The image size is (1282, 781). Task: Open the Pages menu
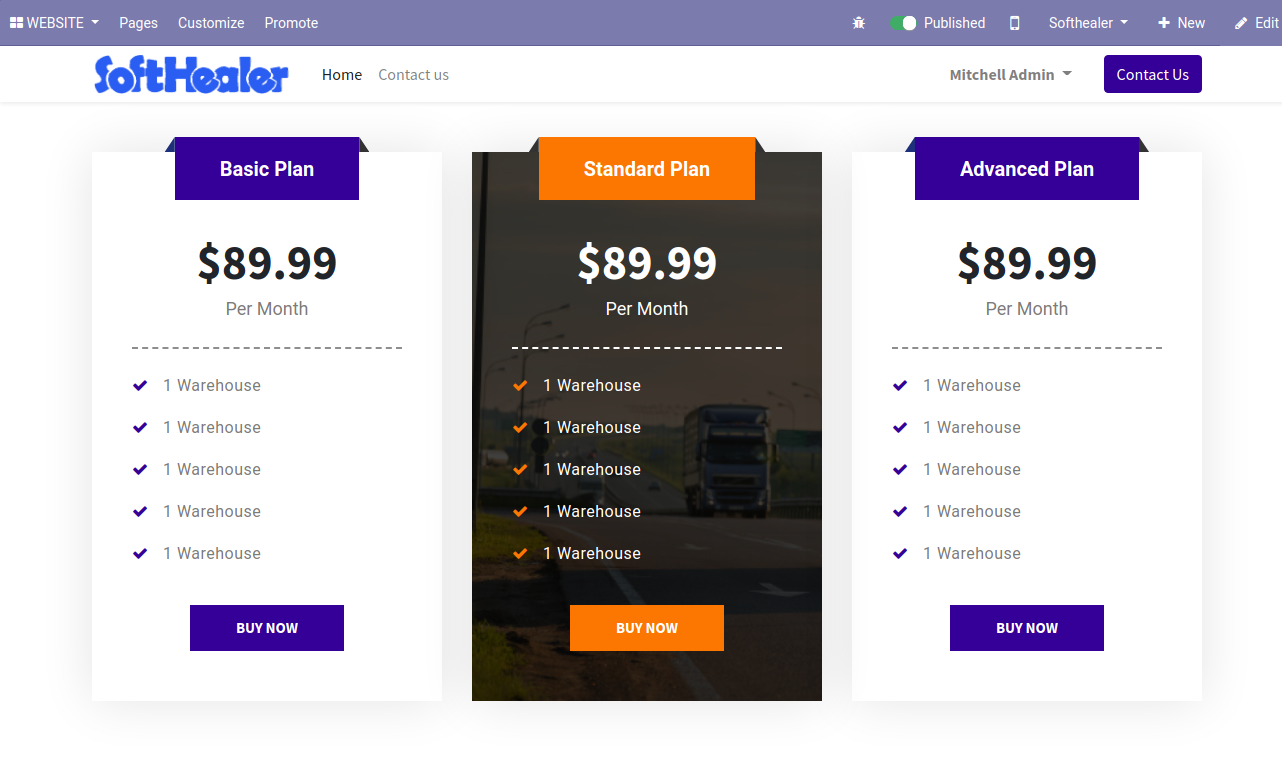tap(138, 23)
